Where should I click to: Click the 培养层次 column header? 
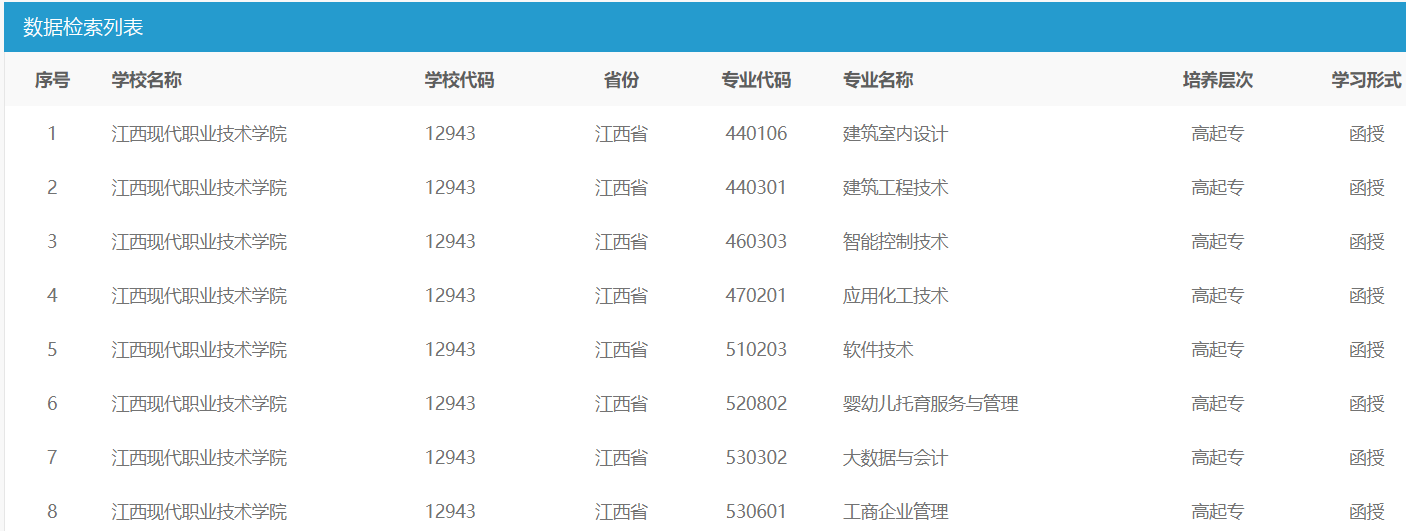point(1217,80)
